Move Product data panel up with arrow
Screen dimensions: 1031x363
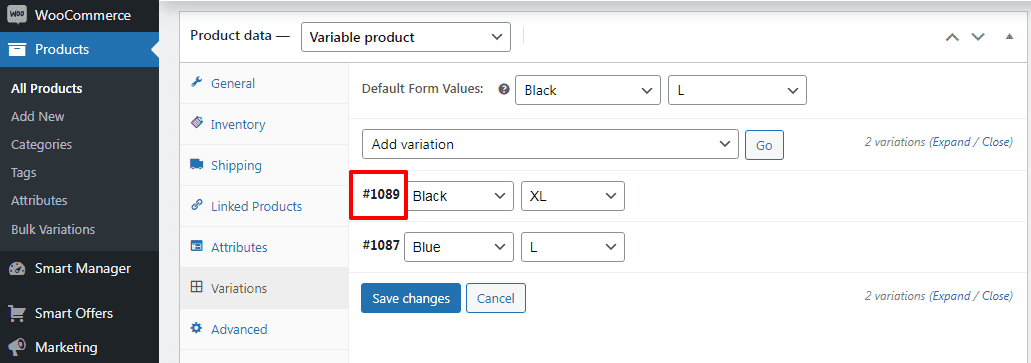(x=952, y=37)
